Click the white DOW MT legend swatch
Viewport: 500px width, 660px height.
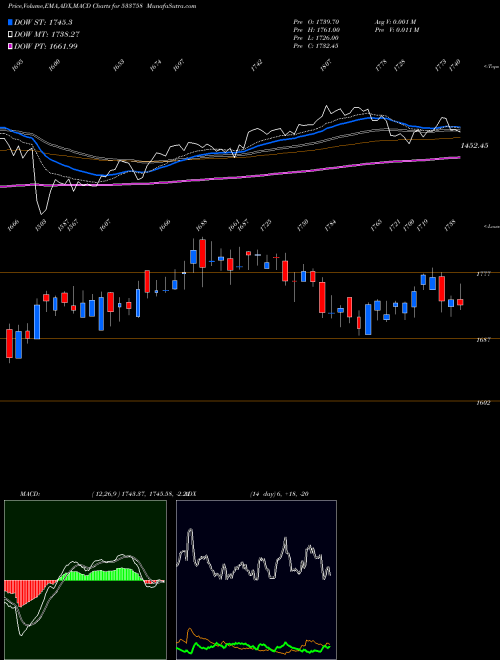(10, 35)
